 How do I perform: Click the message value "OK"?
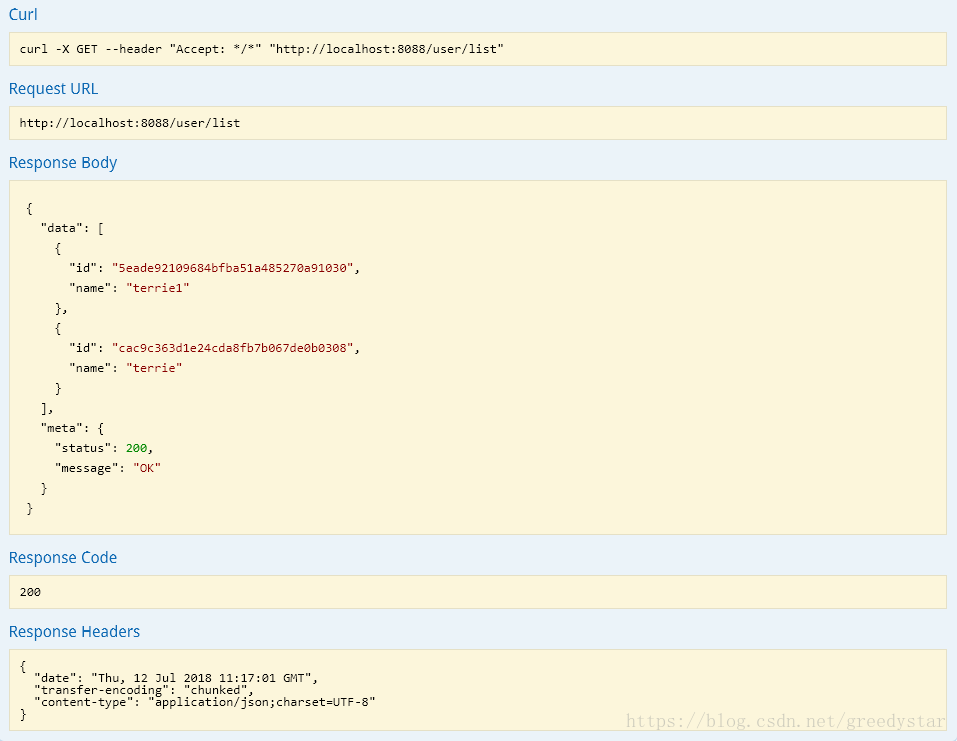146,468
